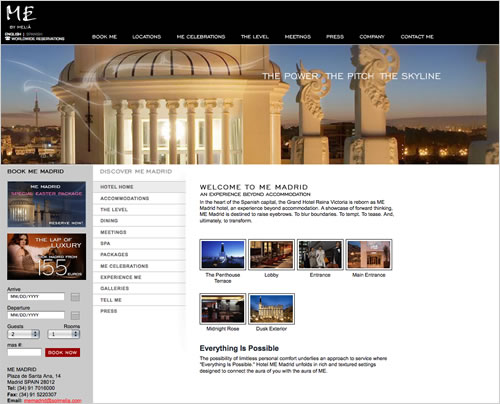Open the Rooms dropdown
Viewport: 500px width, 404px height.
coord(64,334)
